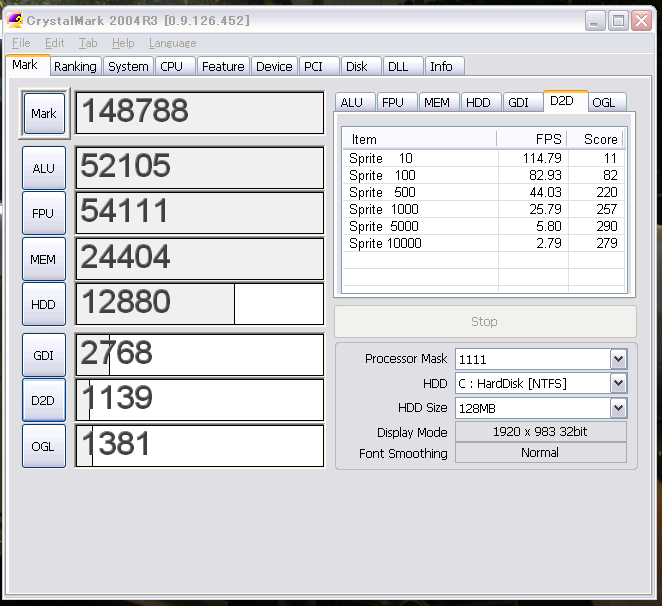Image resolution: width=662 pixels, height=606 pixels.
Task: Open the Tab menu
Action: 88,43
